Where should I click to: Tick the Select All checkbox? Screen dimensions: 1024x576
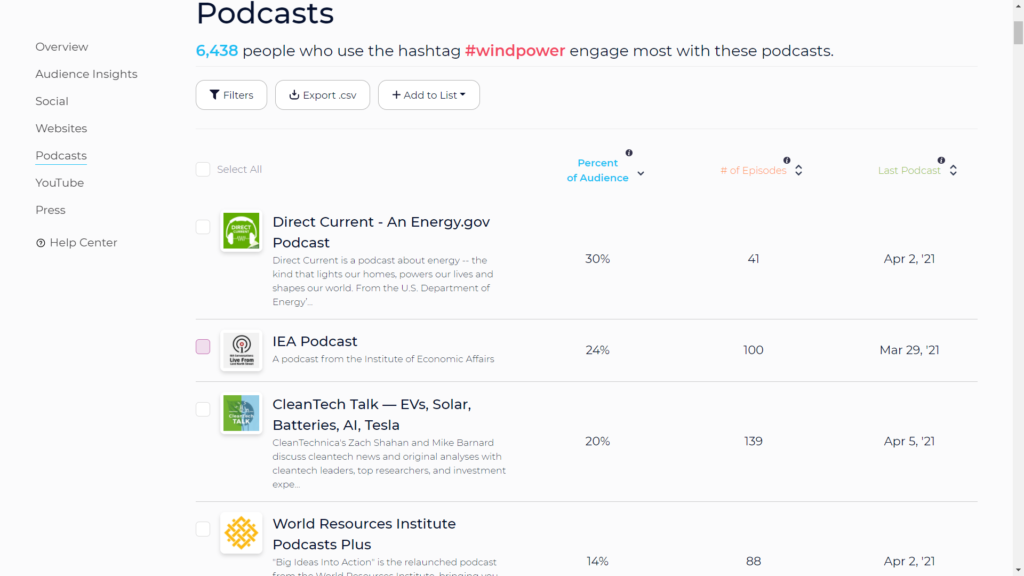(x=203, y=169)
